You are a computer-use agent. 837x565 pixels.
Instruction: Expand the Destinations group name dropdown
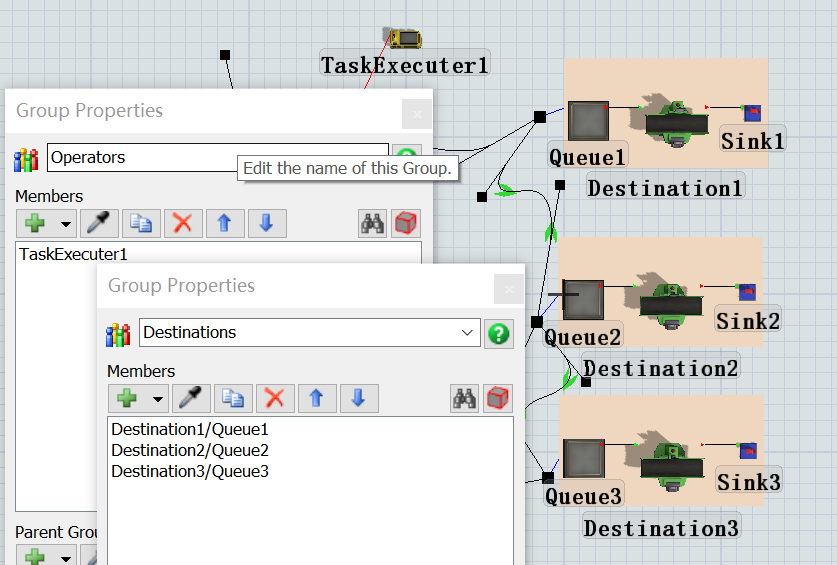click(467, 333)
